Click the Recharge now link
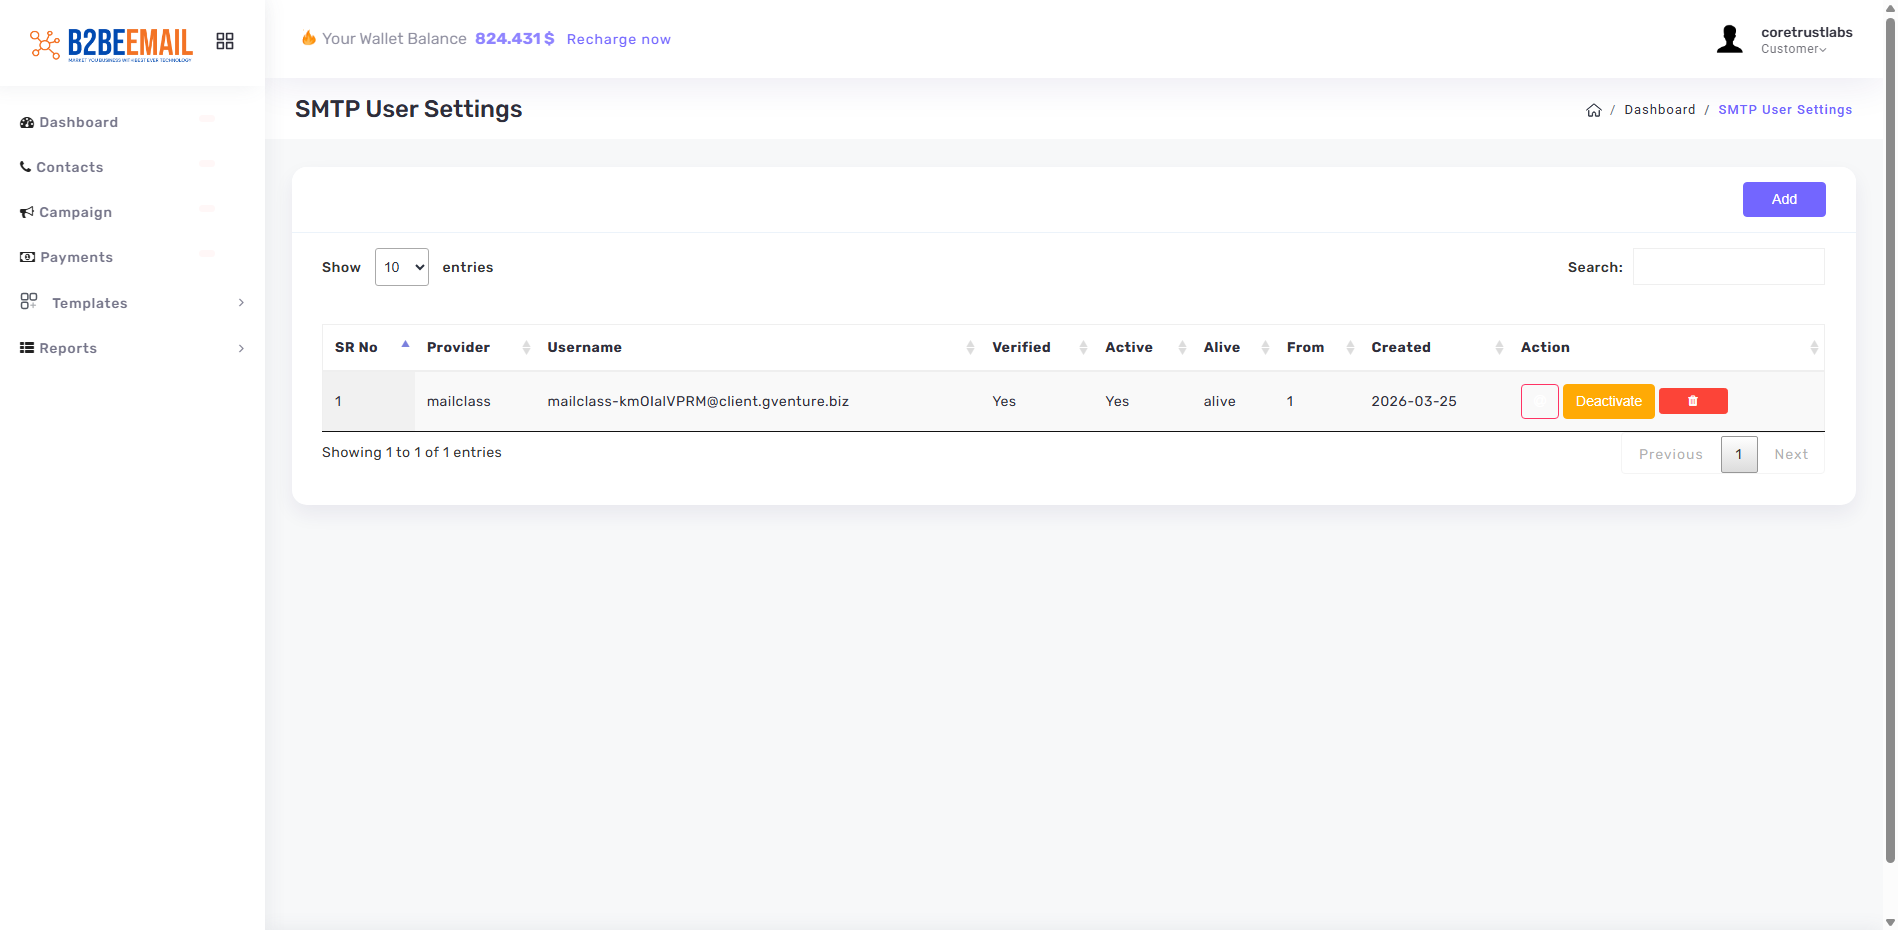Viewport: 1898px width, 930px height. (x=618, y=39)
